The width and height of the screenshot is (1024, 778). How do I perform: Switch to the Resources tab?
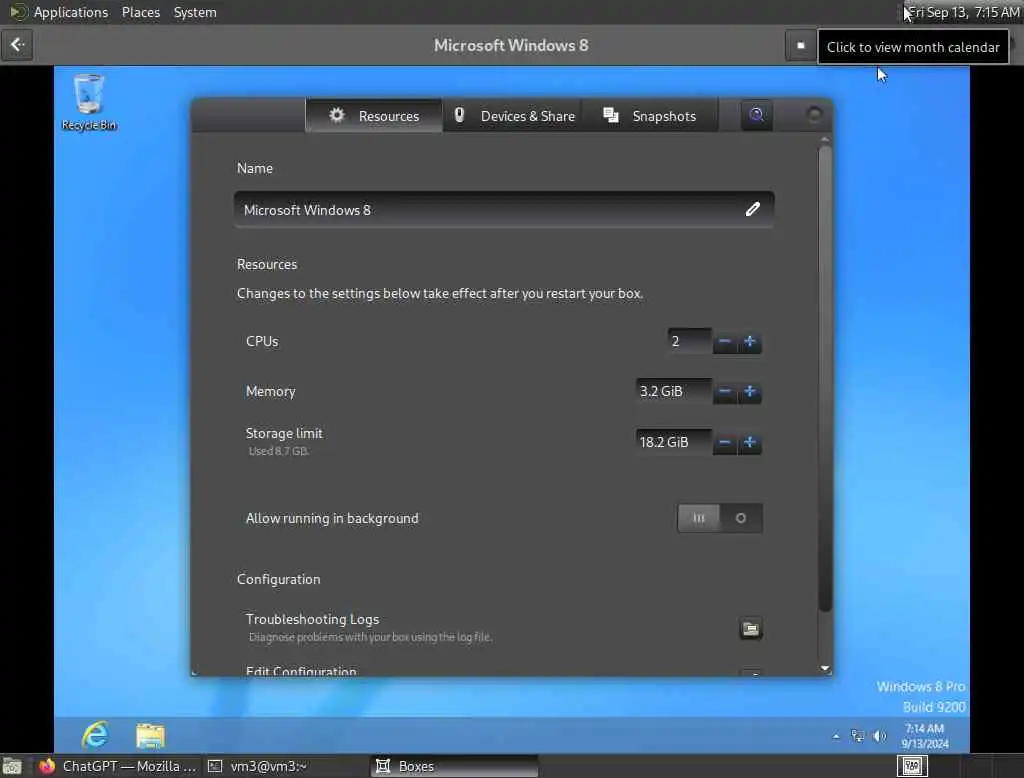(x=374, y=116)
